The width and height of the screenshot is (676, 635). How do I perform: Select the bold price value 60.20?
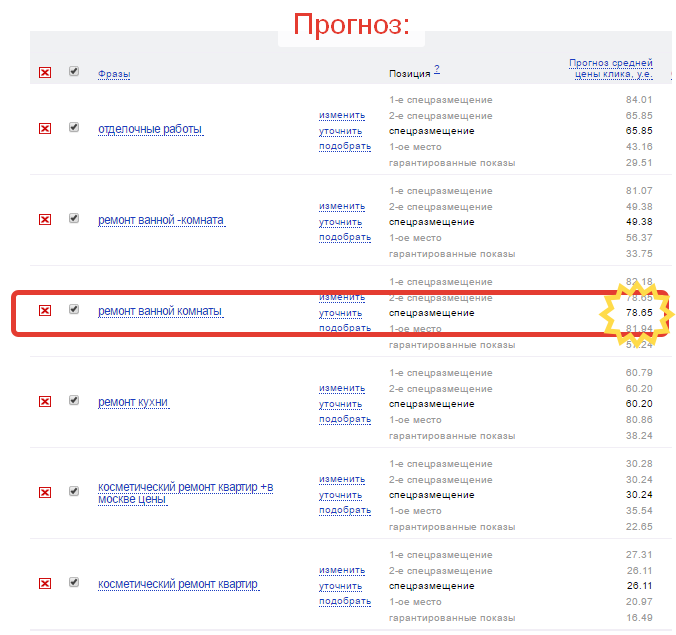click(639, 404)
